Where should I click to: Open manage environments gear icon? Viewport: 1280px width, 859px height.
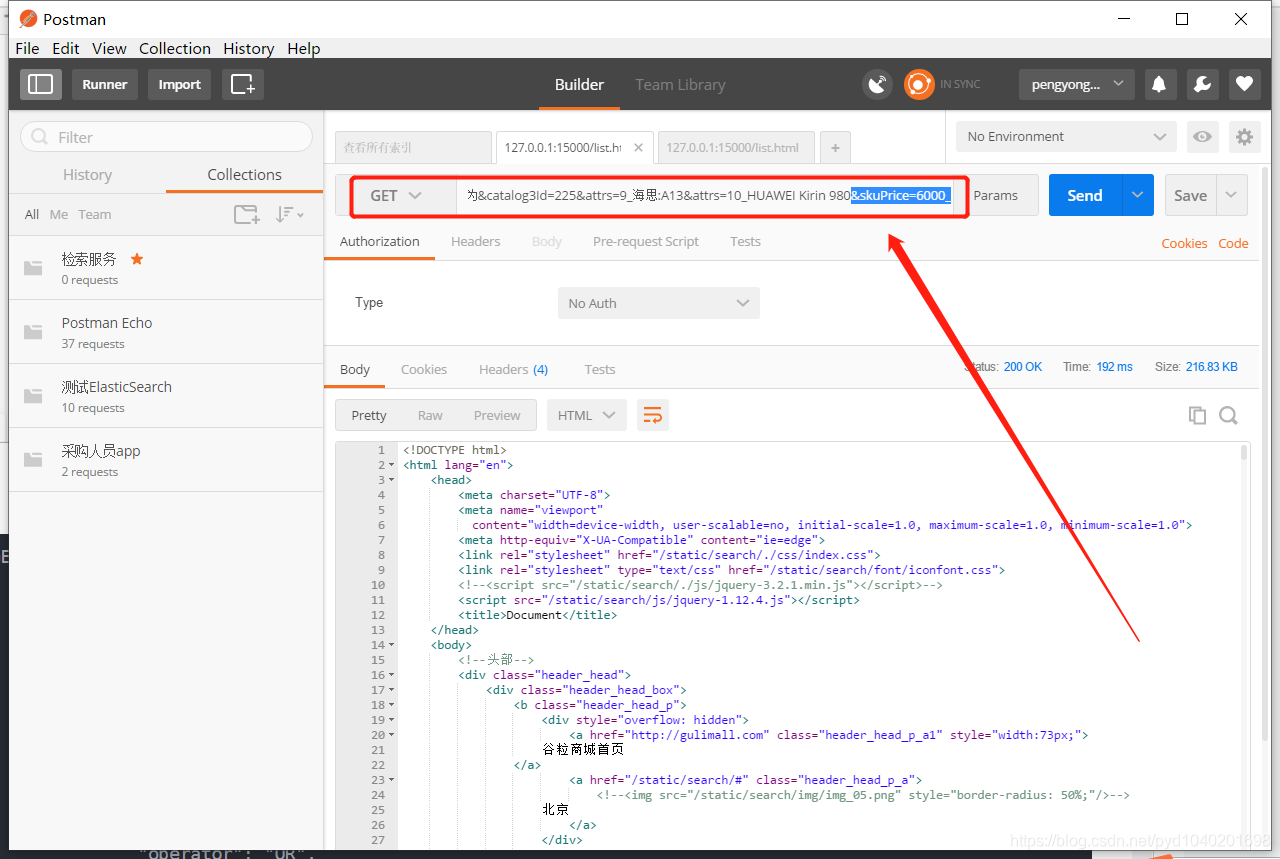1244,137
